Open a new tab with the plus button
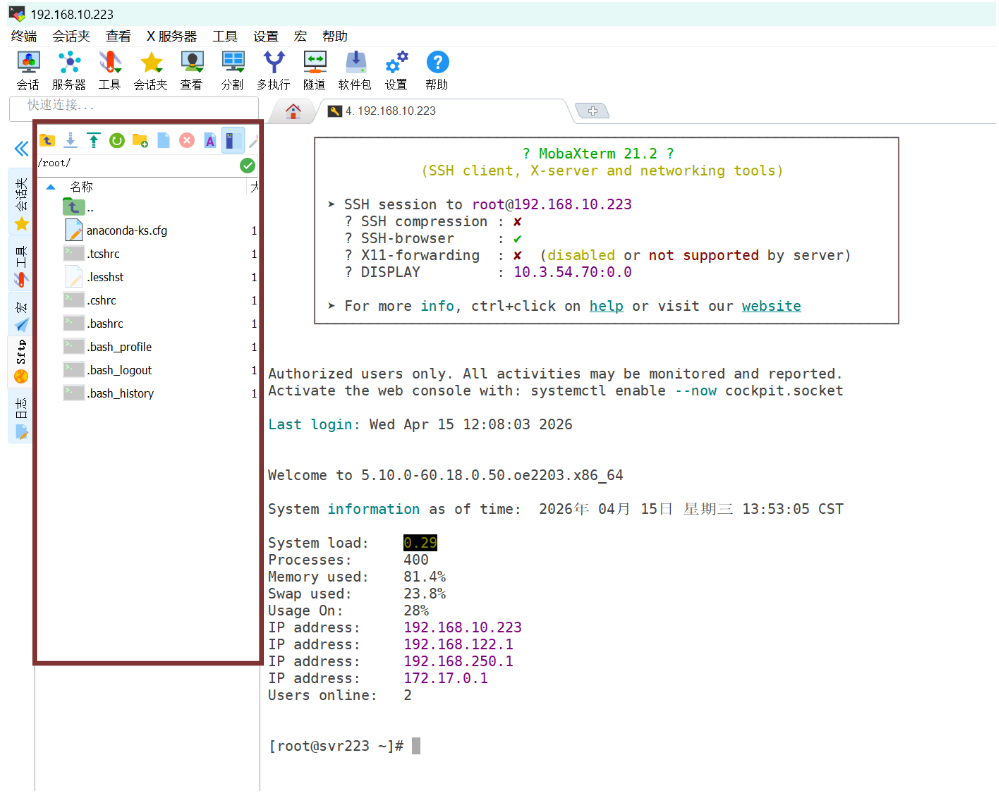The height and width of the screenshot is (809, 999). pos(593,111)
